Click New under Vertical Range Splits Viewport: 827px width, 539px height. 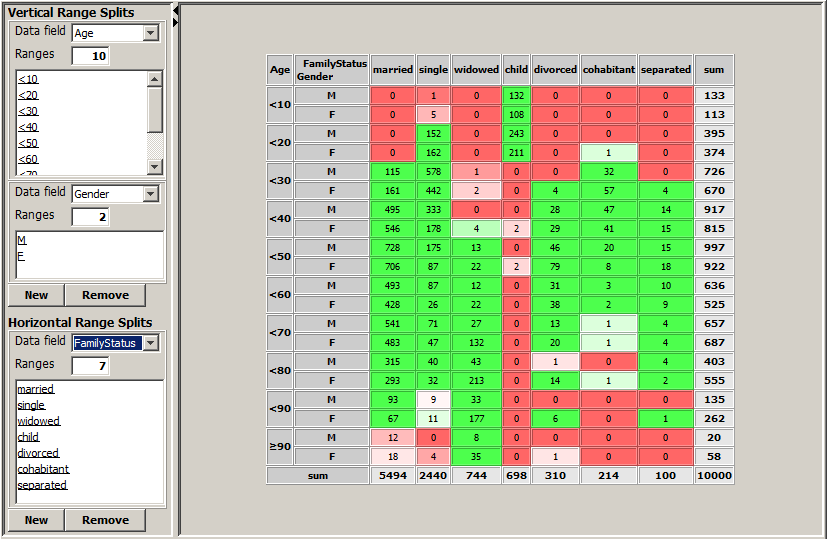36,295
